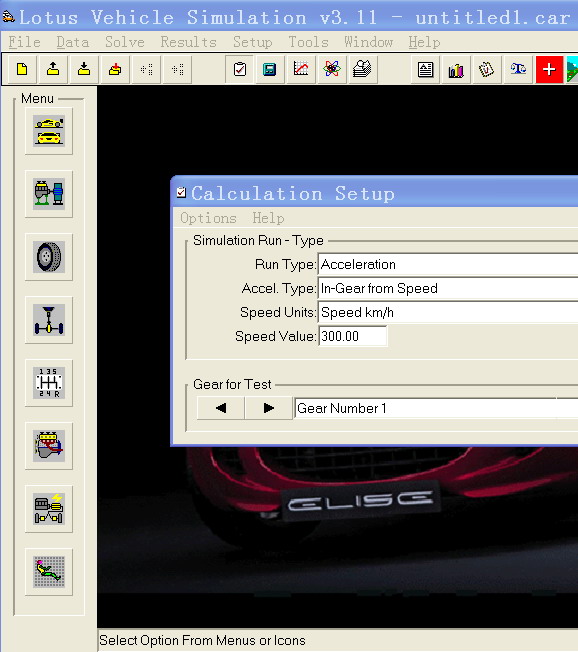The height and width of the screenshot is (652, 578).
Task: Open the results graph plot toolbar icon
Action: tap(301, 69)
